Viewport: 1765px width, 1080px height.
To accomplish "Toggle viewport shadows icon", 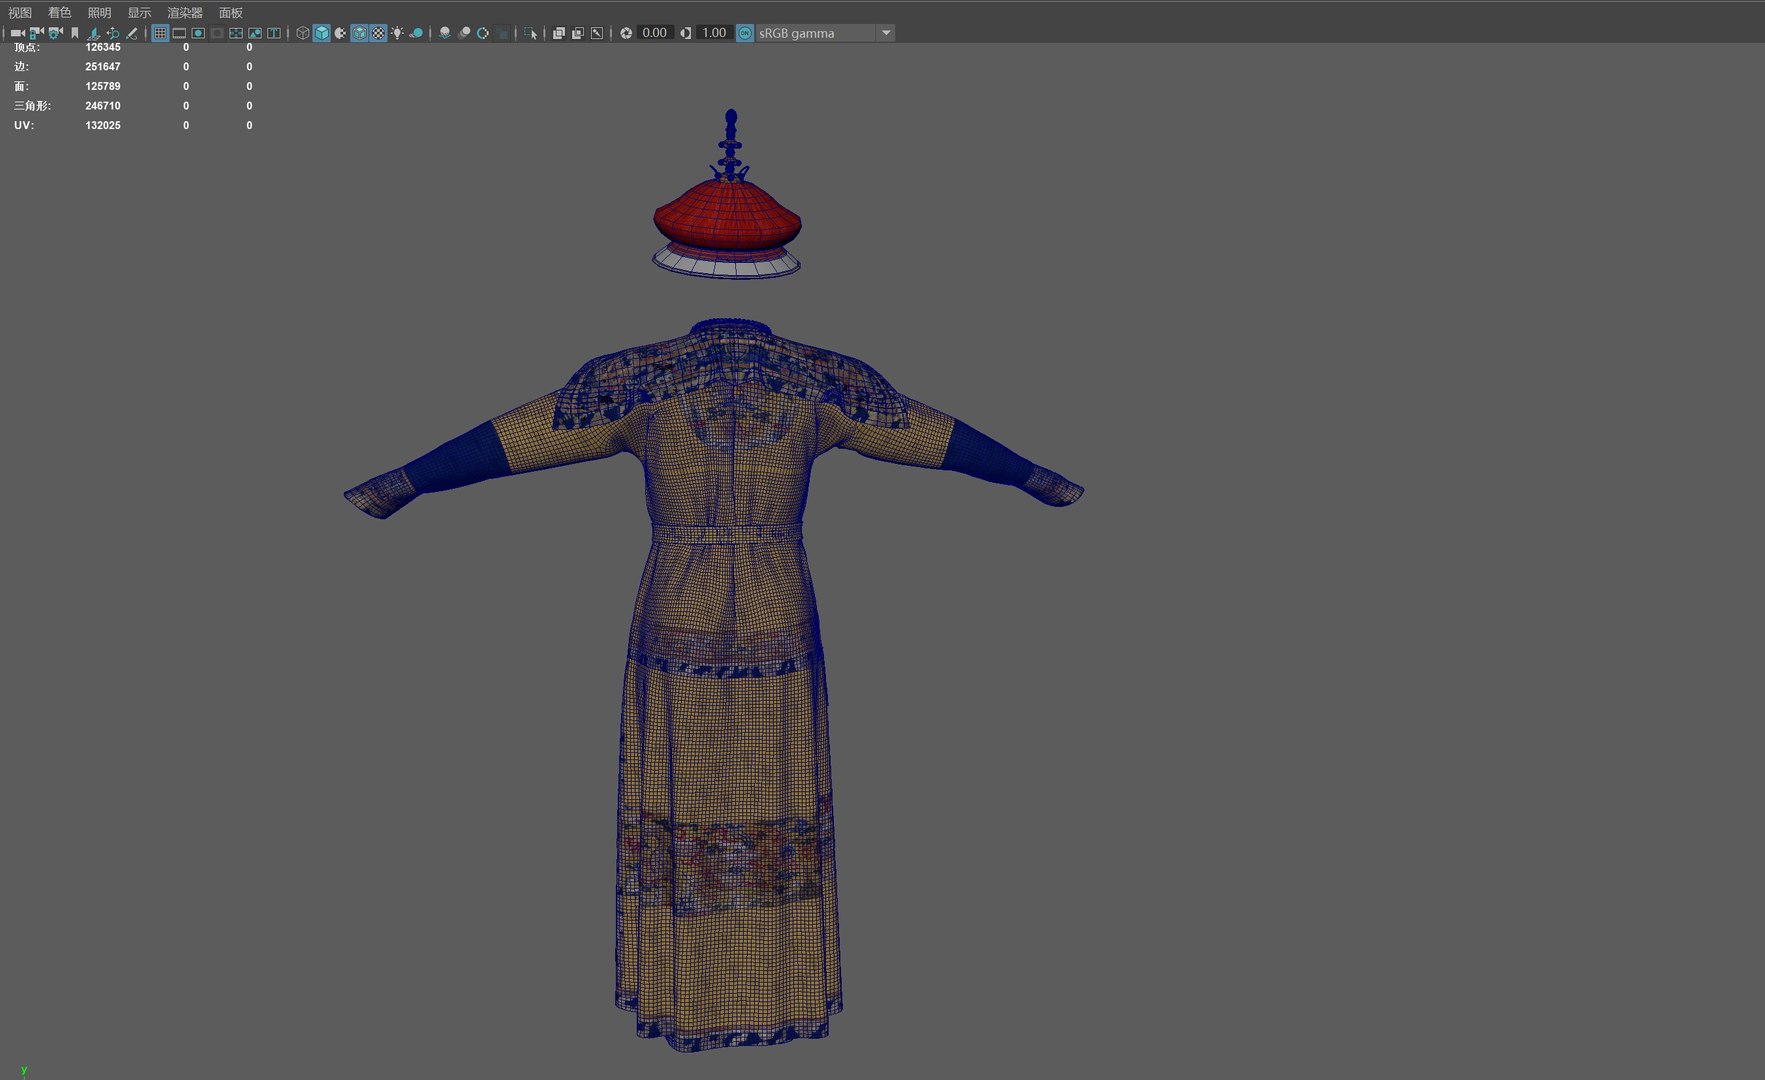I will pyautogui.click(x=416, y=33).
